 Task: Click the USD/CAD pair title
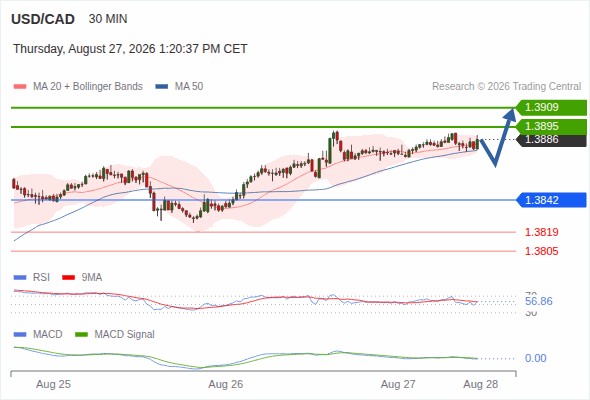[x=43, y=19]
